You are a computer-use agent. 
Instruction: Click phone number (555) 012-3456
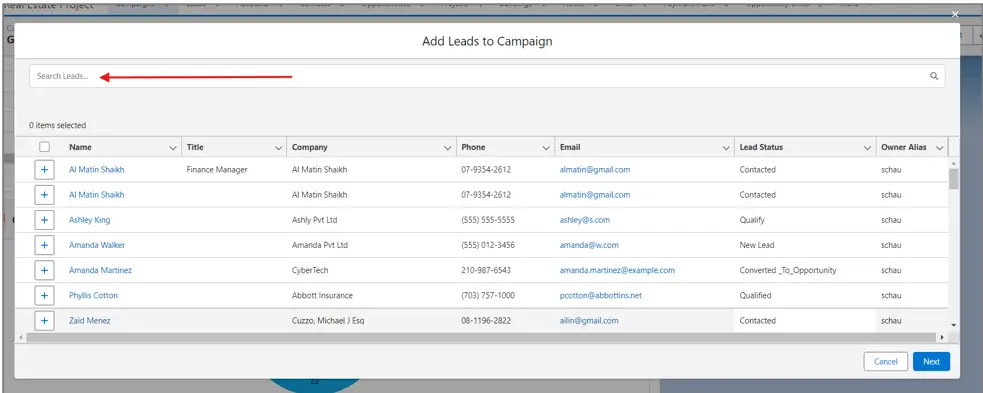click(x=488, y=245)
